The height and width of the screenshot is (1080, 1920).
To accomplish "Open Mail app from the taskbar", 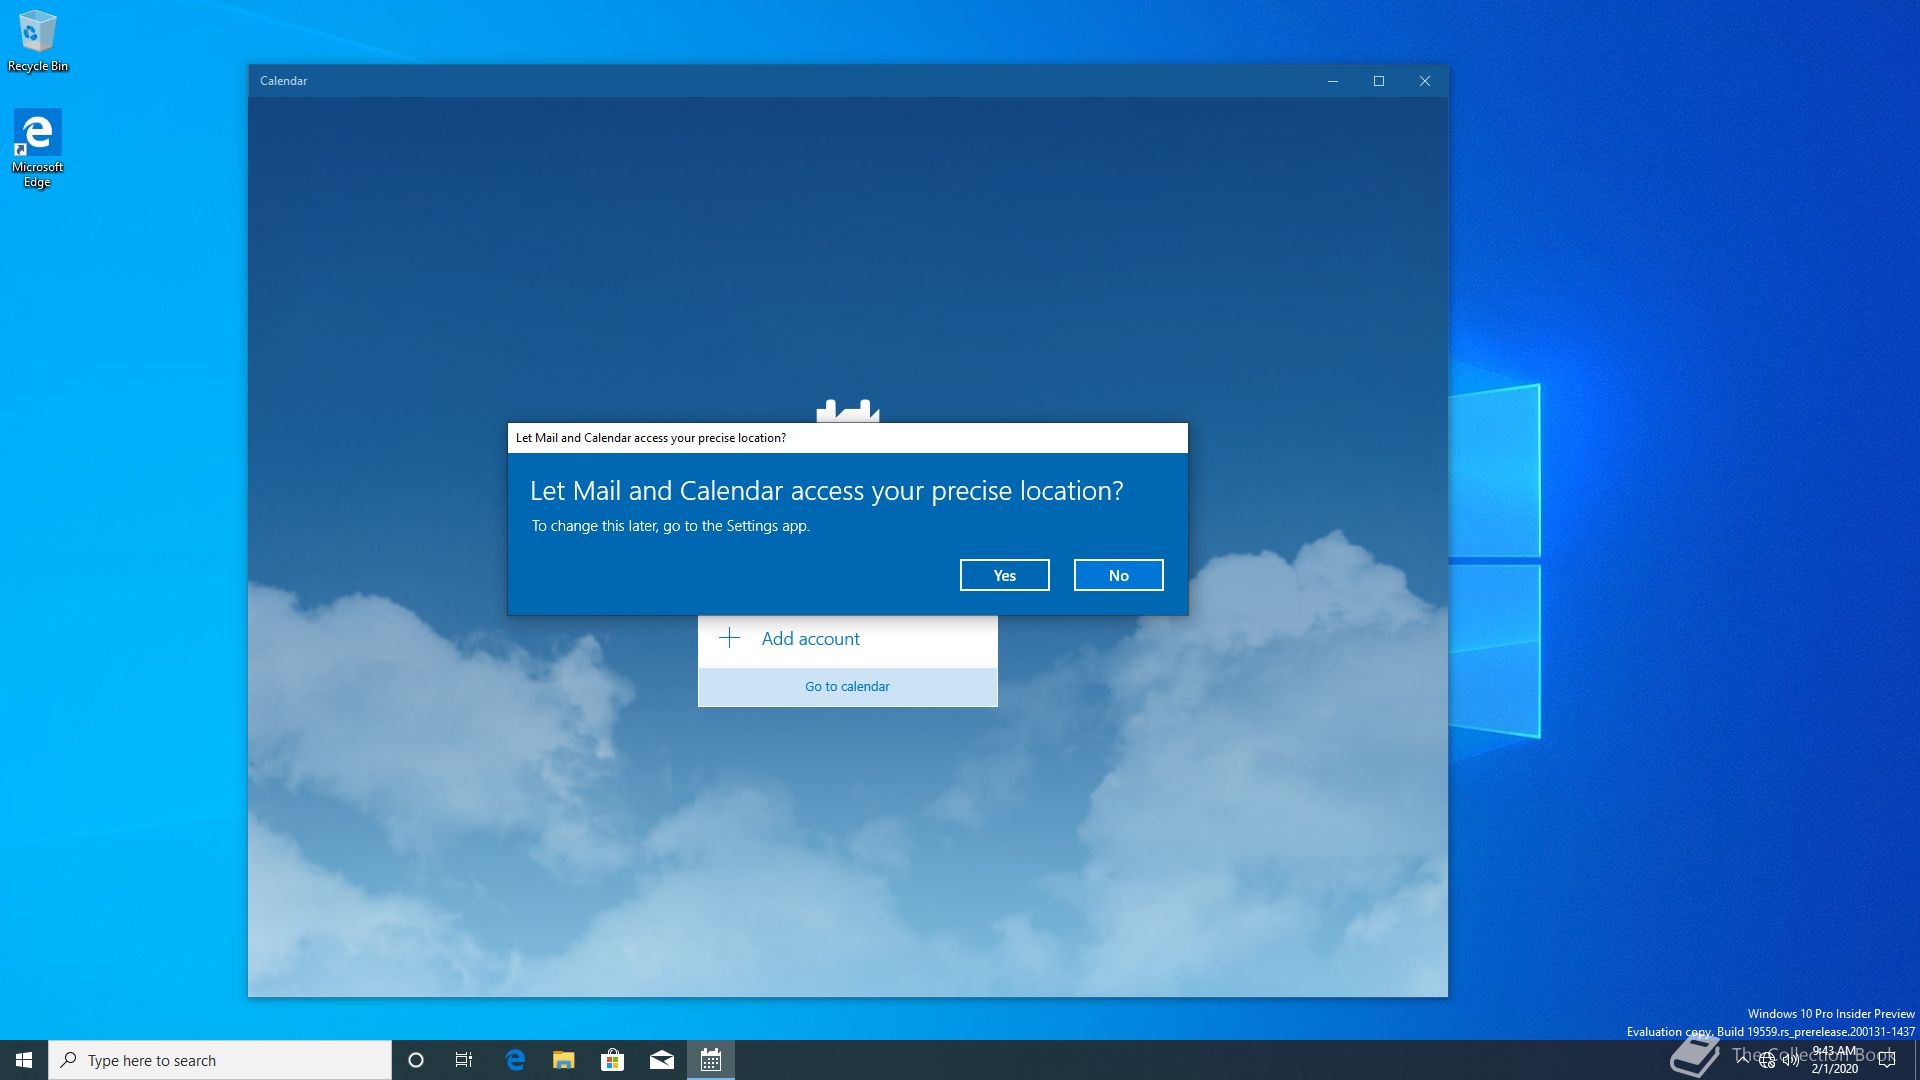I will click(661, 1060).
